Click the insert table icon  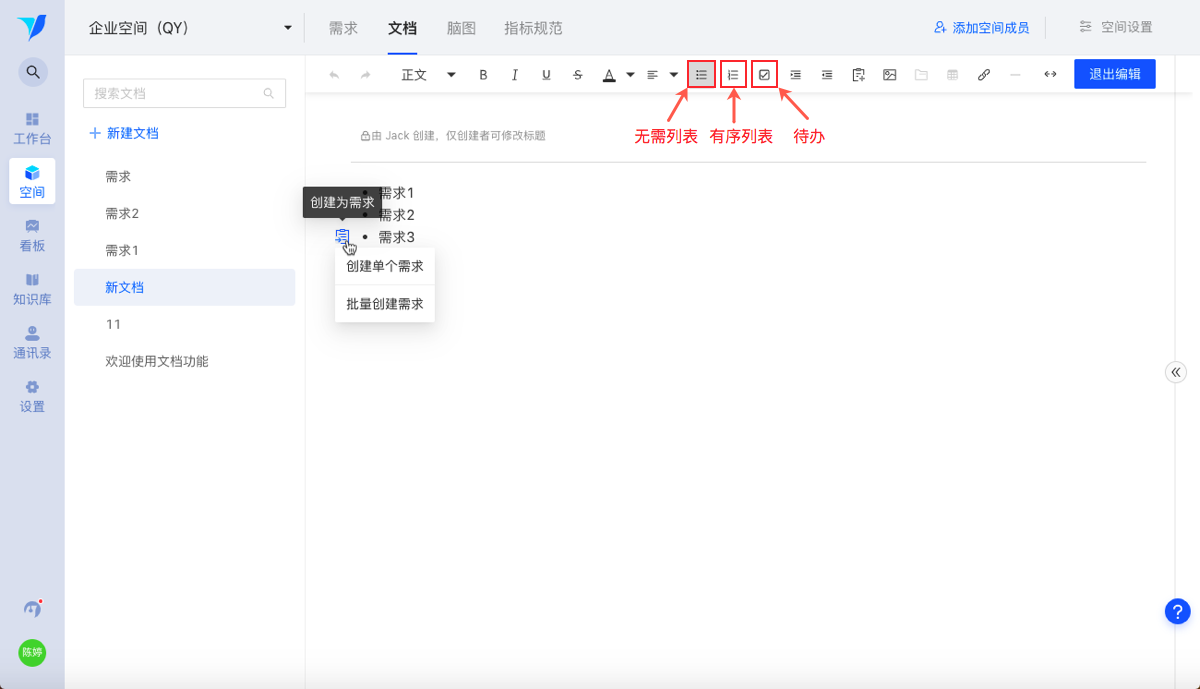tap(952, 75)
